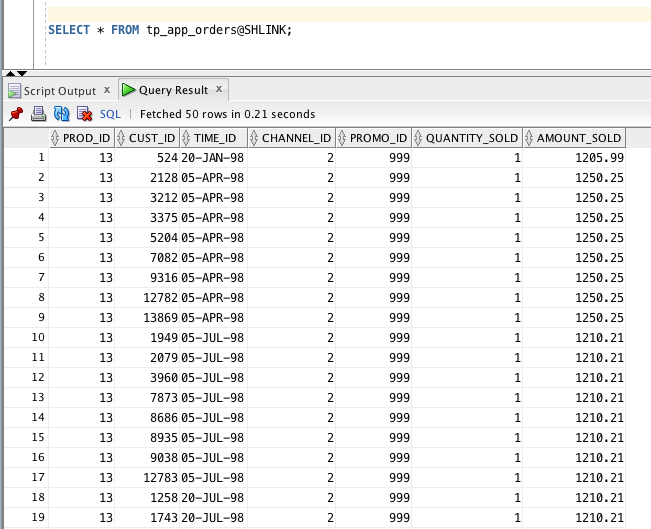
Task: Sort by the CUST_ID column header
Action: click(152, 138)
